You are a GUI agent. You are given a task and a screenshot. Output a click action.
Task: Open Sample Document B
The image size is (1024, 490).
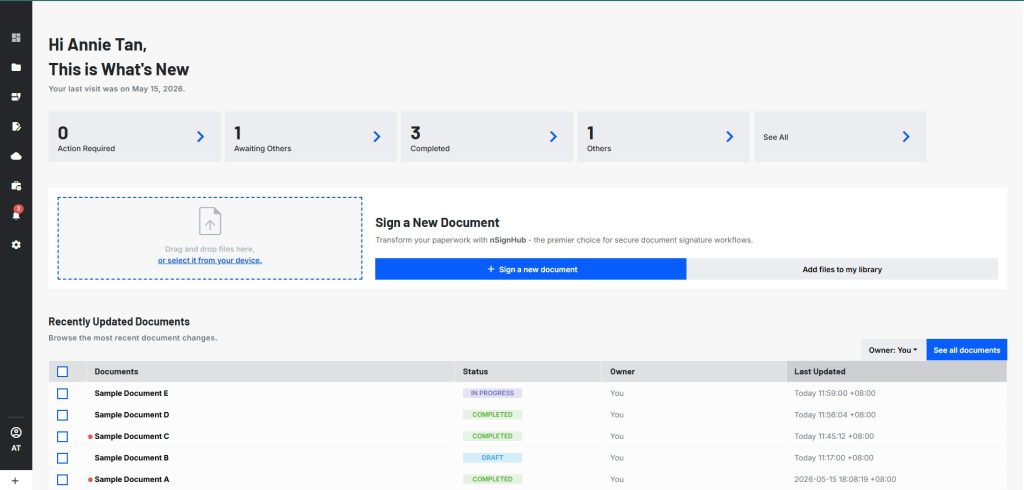(x=131, y=458)
